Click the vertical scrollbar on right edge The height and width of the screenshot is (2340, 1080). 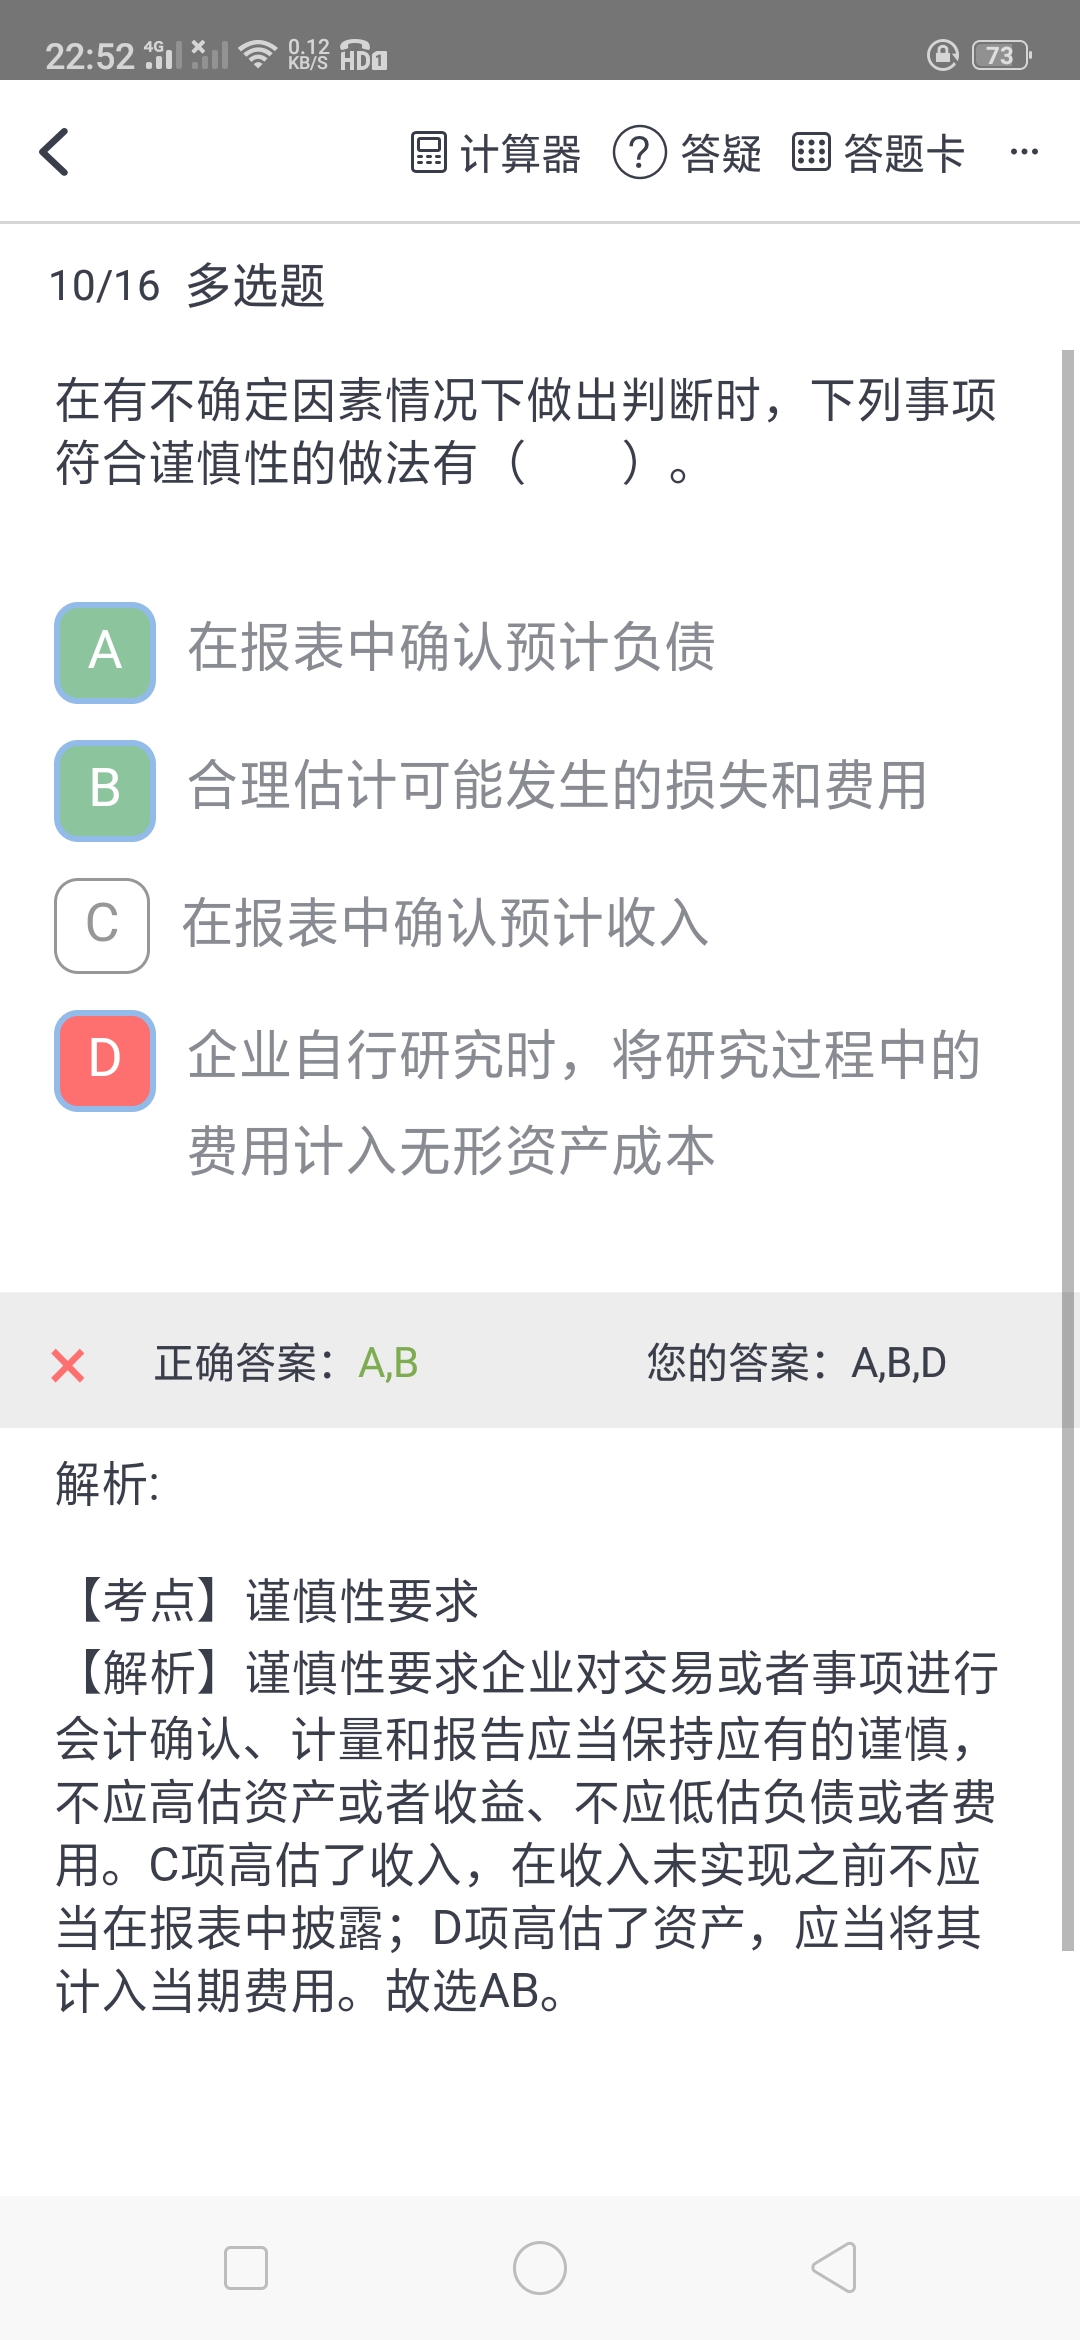(x=1067, y=1150)
